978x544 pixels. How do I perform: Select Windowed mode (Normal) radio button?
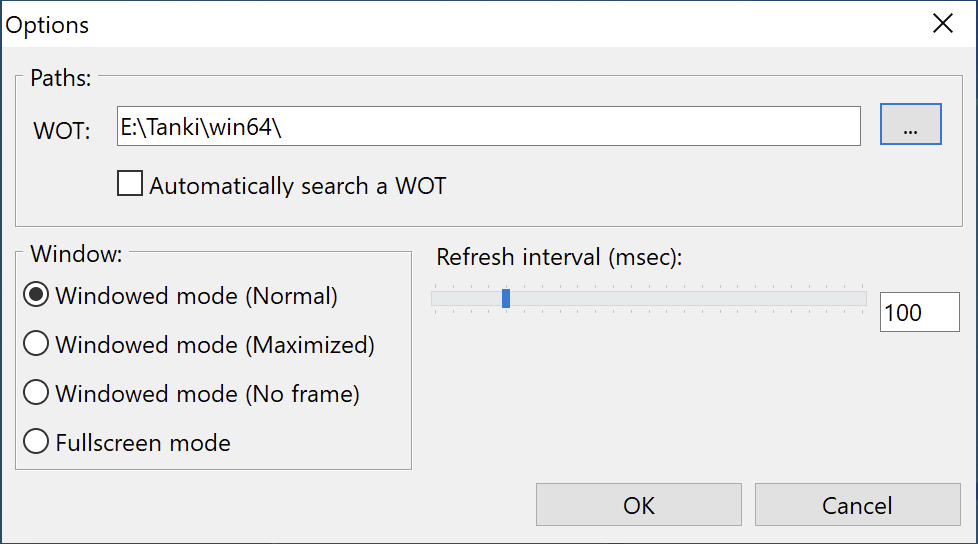(x=37, y=296)
